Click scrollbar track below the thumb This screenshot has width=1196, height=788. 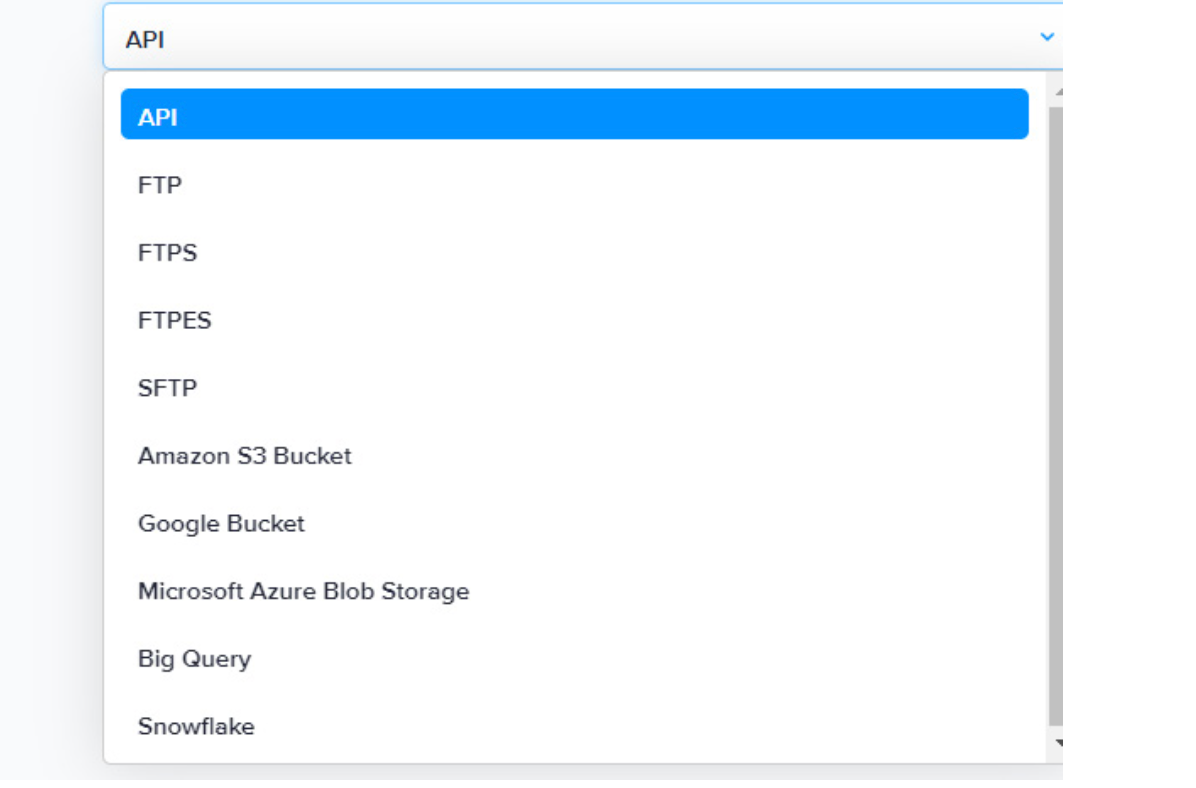[1056, 729]
